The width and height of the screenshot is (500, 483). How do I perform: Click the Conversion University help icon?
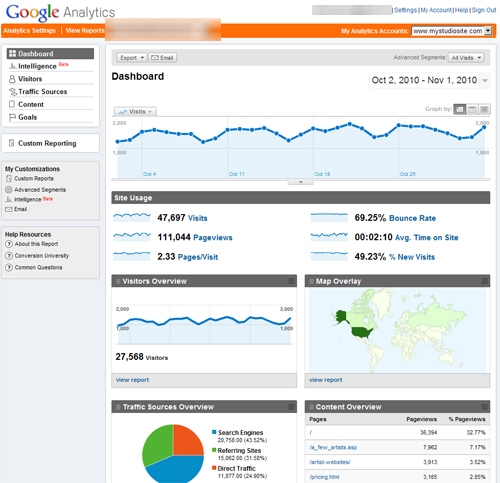[9, 256]
